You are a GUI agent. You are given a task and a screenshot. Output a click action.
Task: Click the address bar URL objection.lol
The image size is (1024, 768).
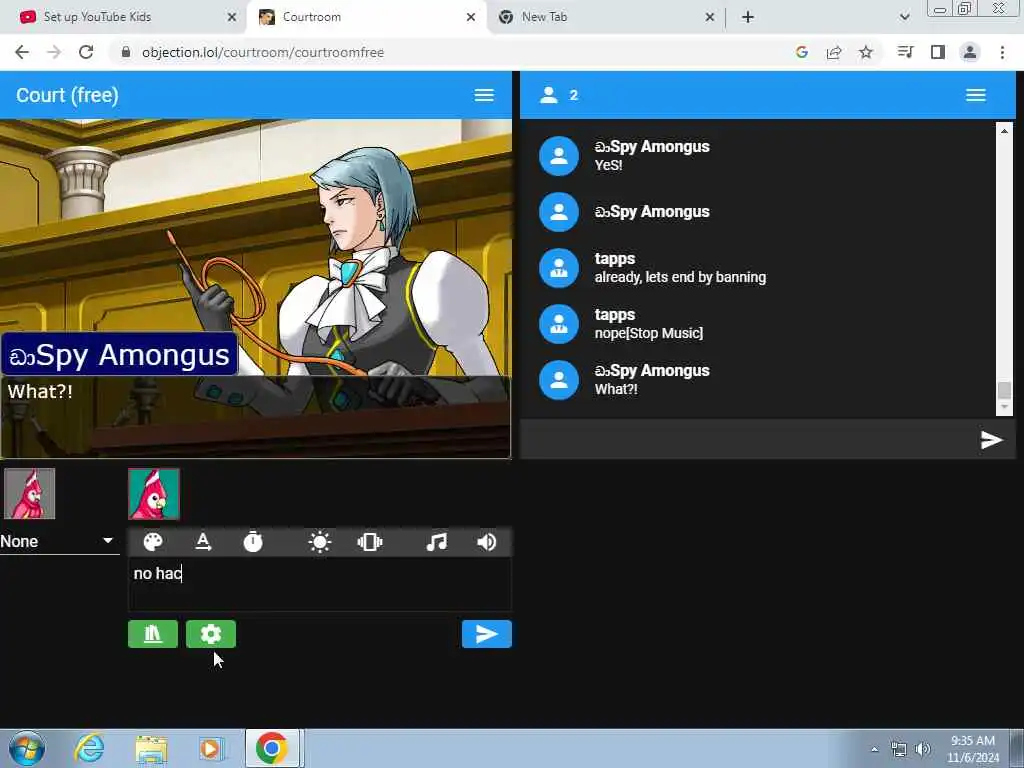point(263,52)
